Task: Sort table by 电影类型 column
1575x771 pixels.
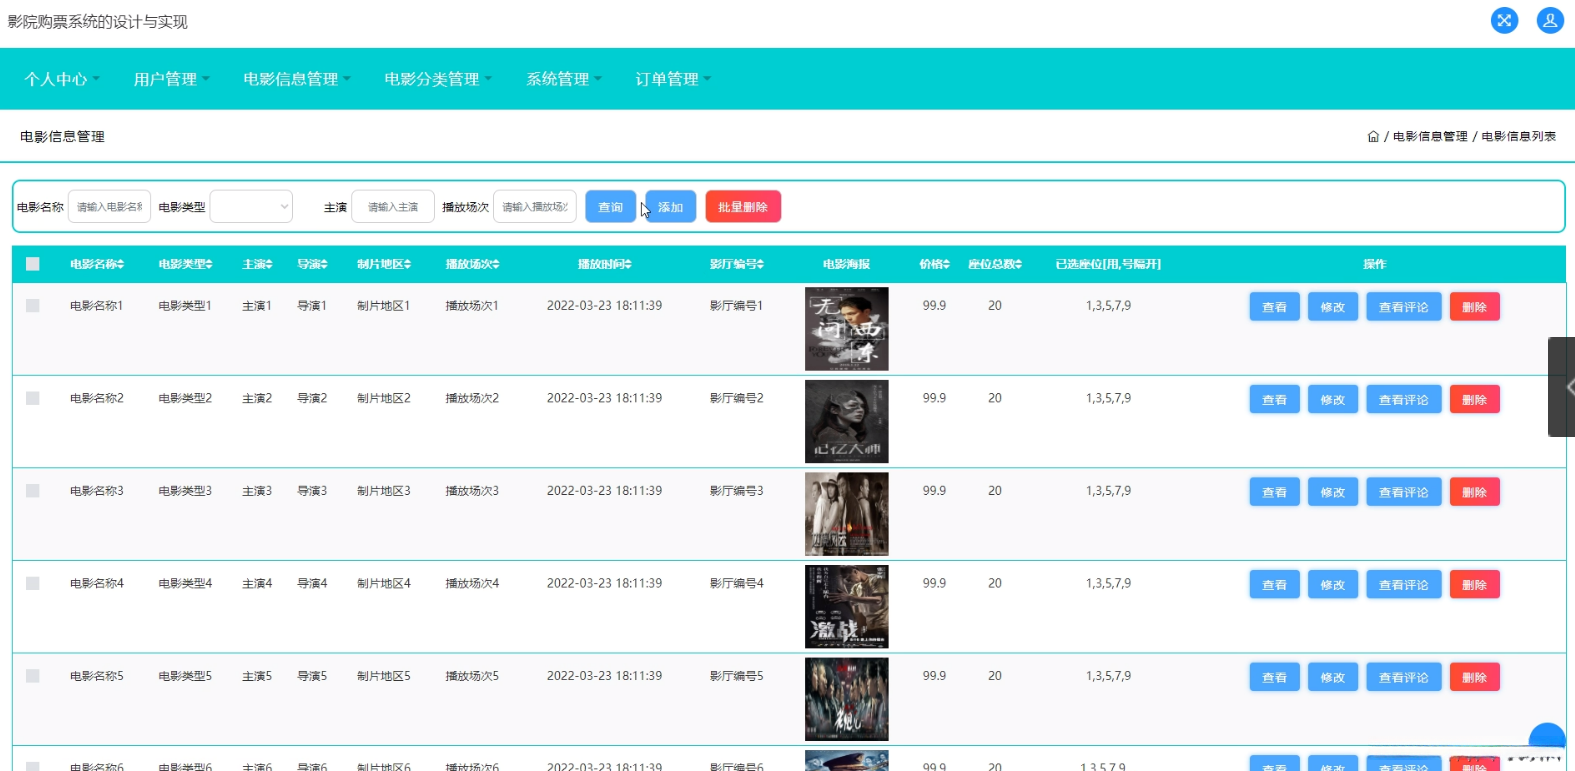Action: 186,264
